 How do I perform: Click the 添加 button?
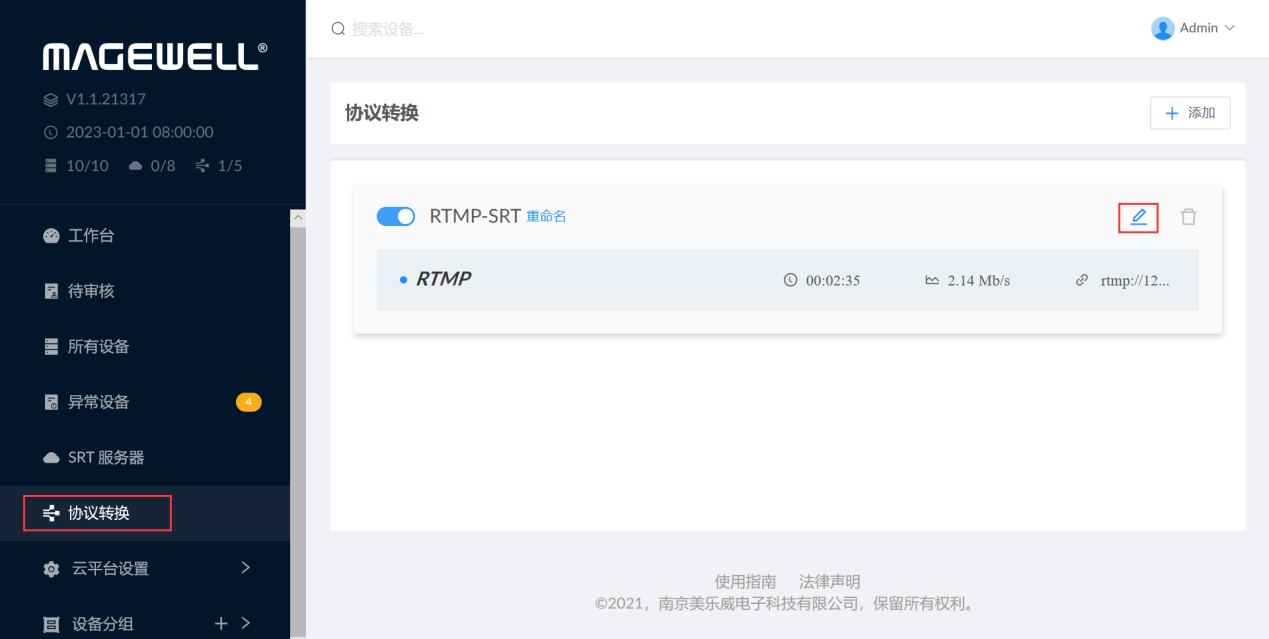1190,113
